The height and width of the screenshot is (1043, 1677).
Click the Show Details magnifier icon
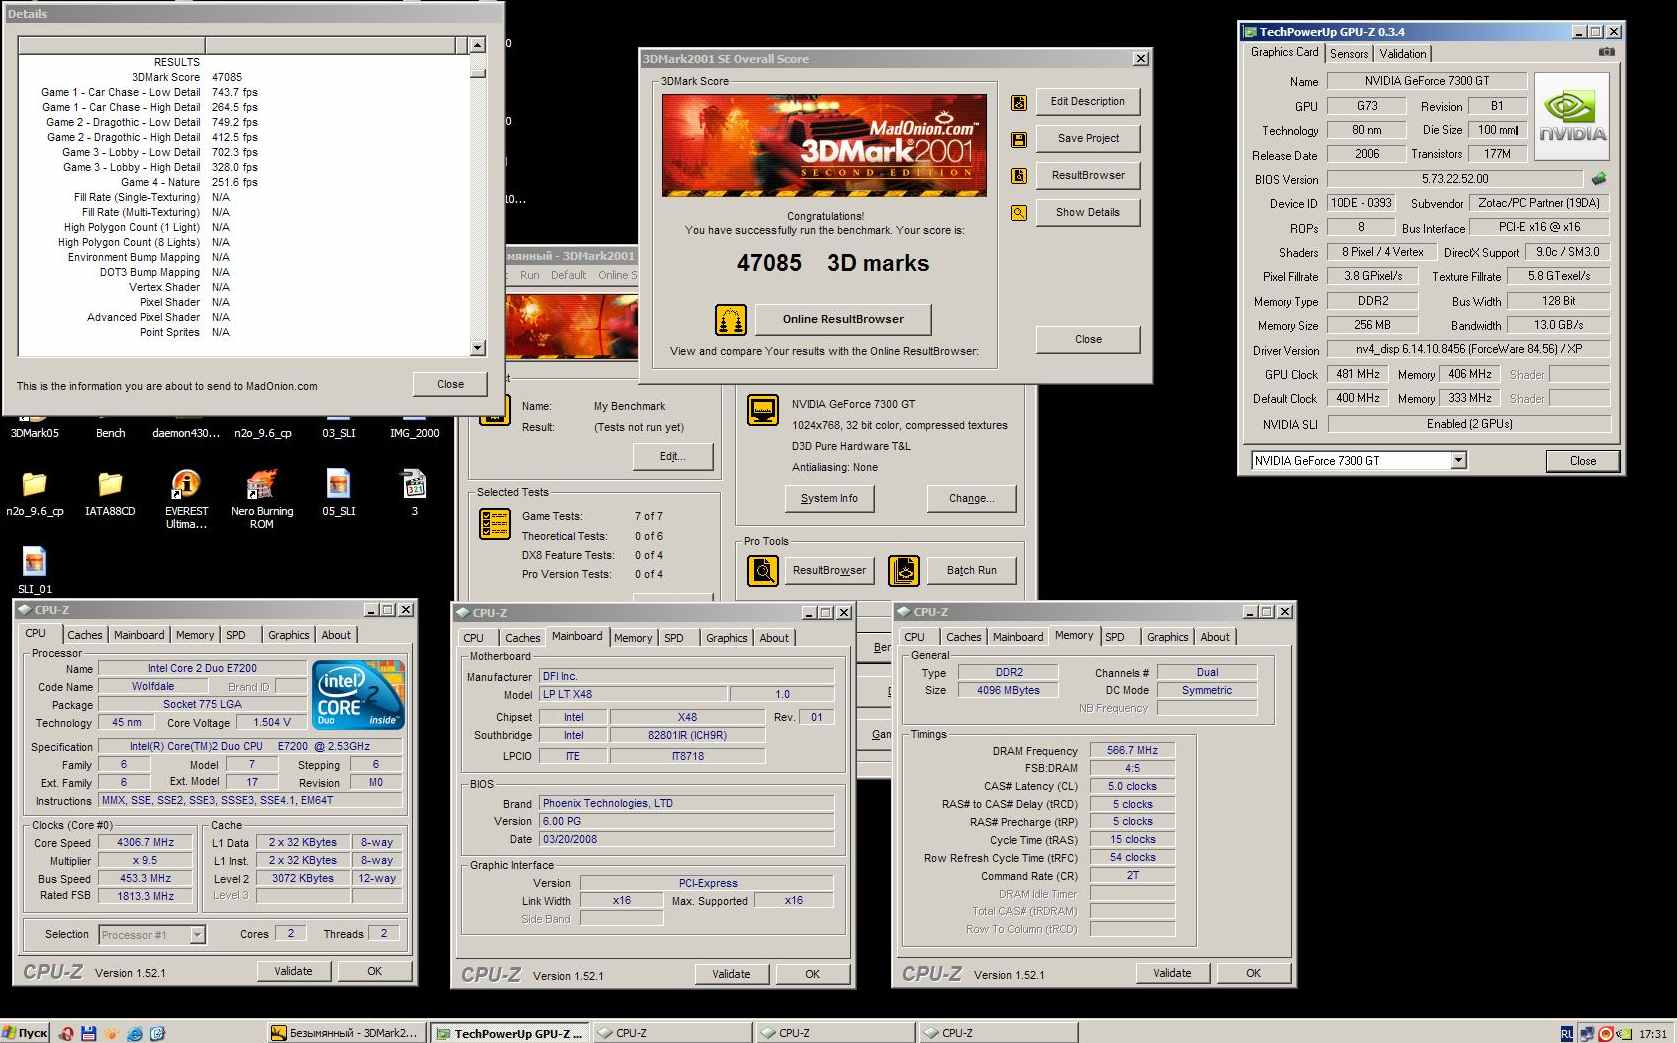pyautogui.click(x=1018, y=213)
